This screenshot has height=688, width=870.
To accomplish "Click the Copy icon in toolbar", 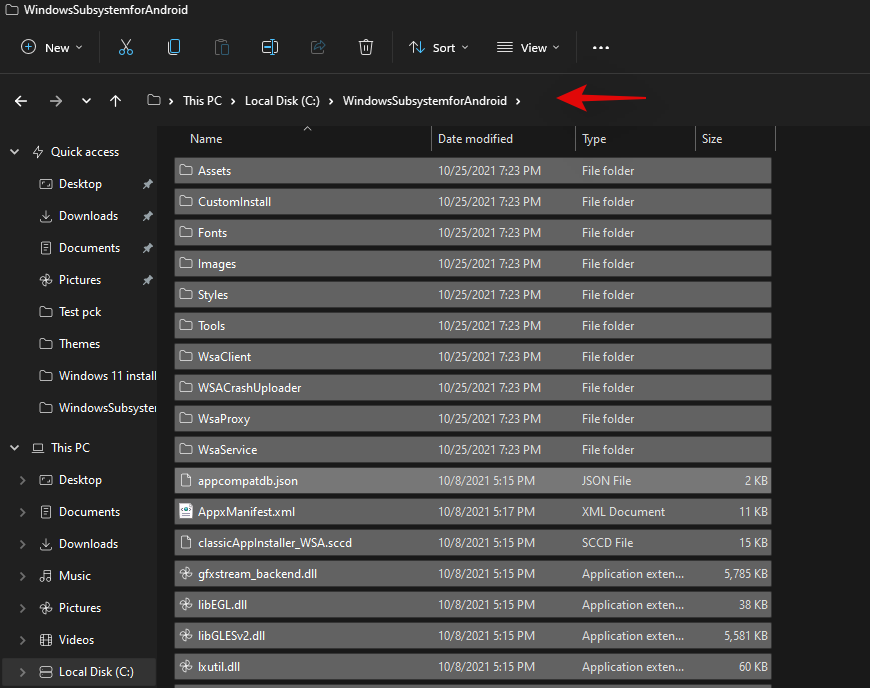I will coord(174,47).
